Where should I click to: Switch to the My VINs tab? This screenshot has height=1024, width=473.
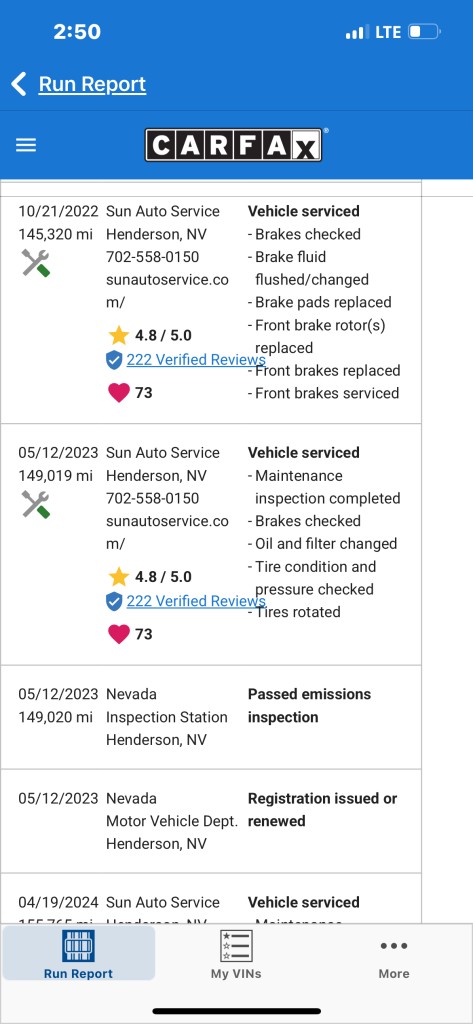tap(236, 954)
